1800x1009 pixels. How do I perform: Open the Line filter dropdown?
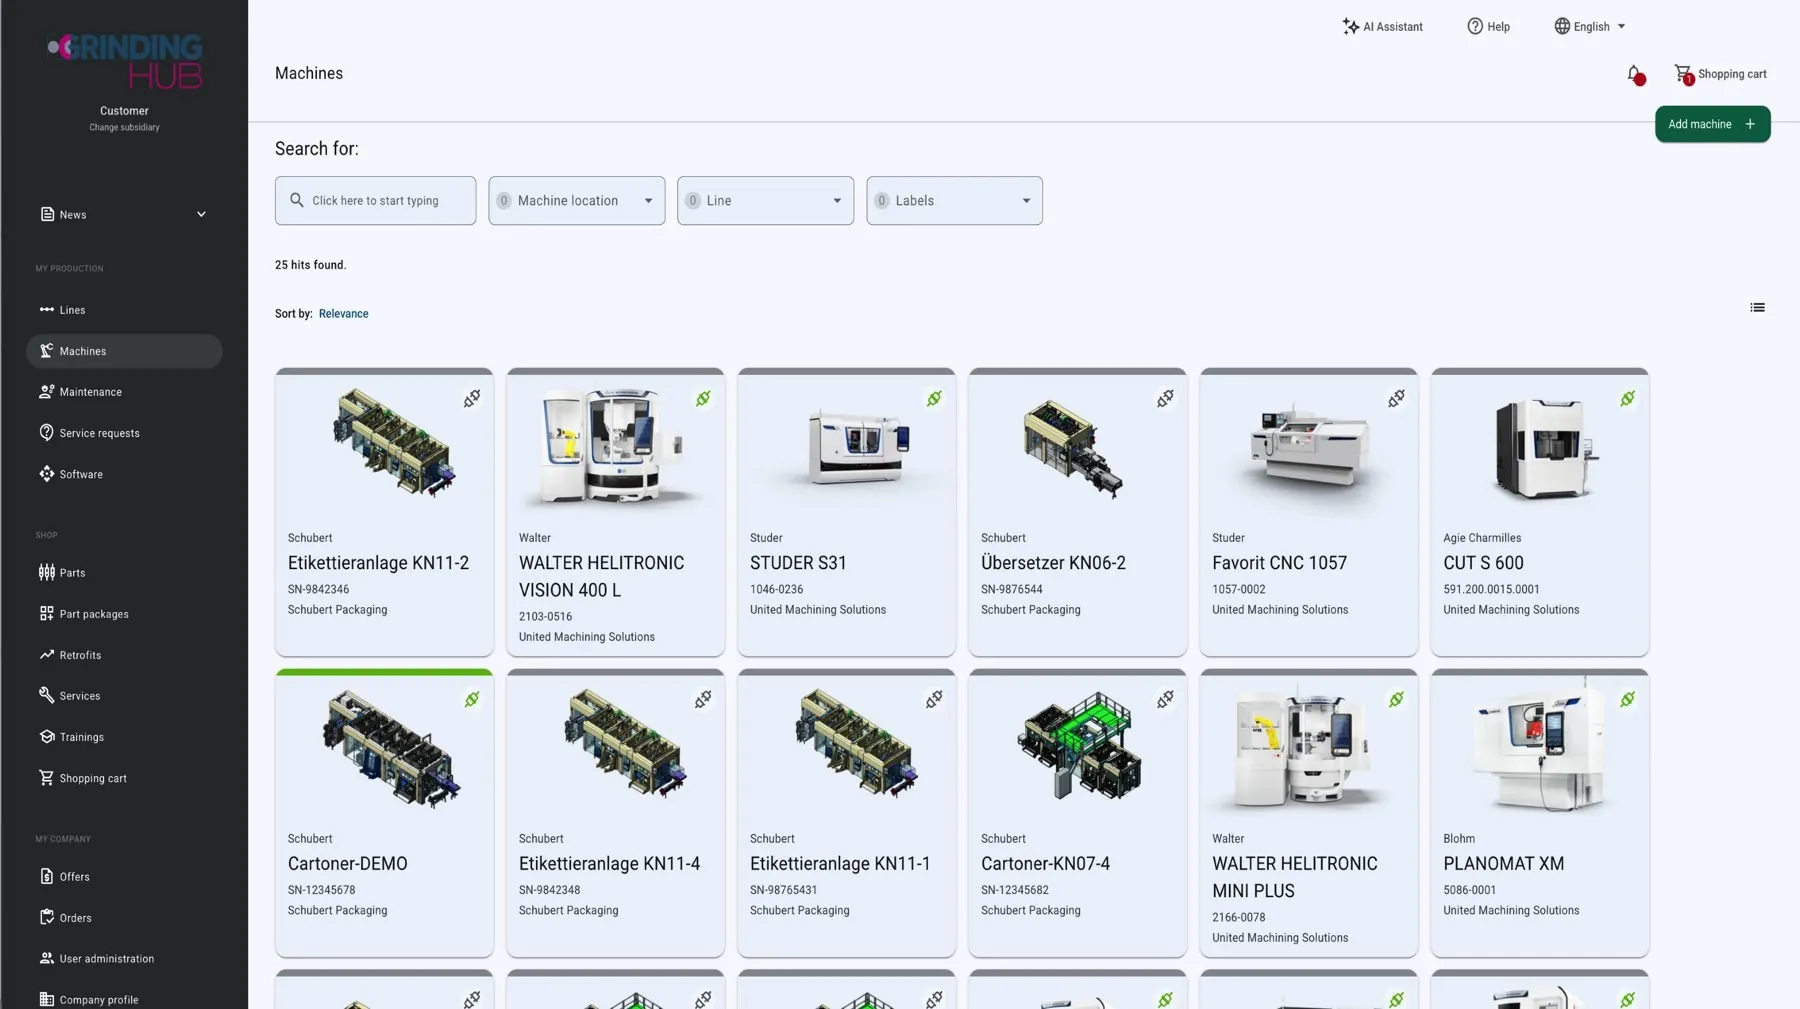pos(765,201)
